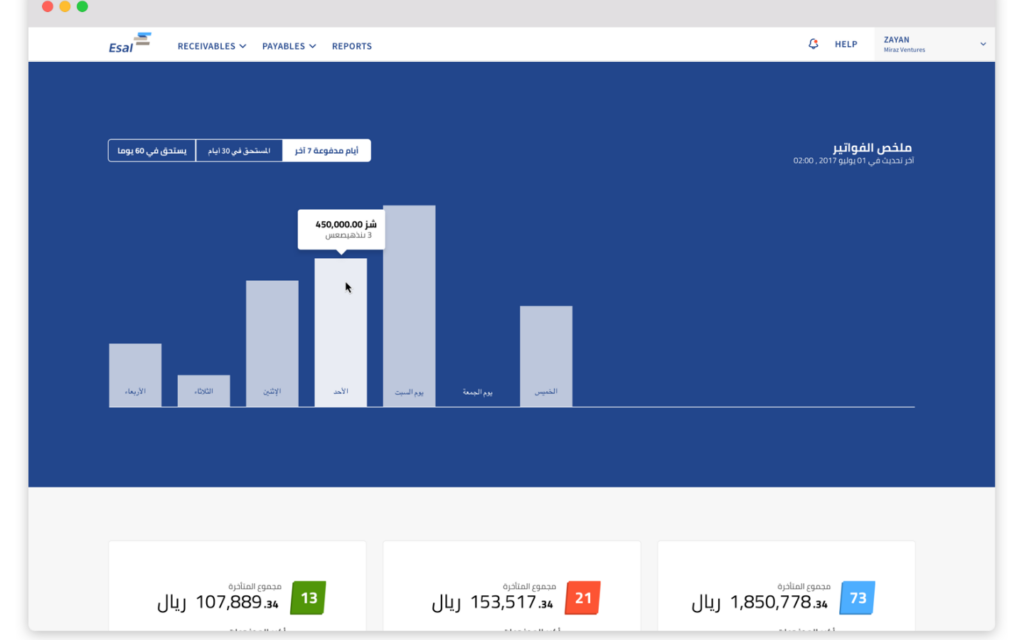Switch to the 'due in 60 days' tab
Screen dimensions: 1024x640
pyautogui.click(x=152, y=151)
